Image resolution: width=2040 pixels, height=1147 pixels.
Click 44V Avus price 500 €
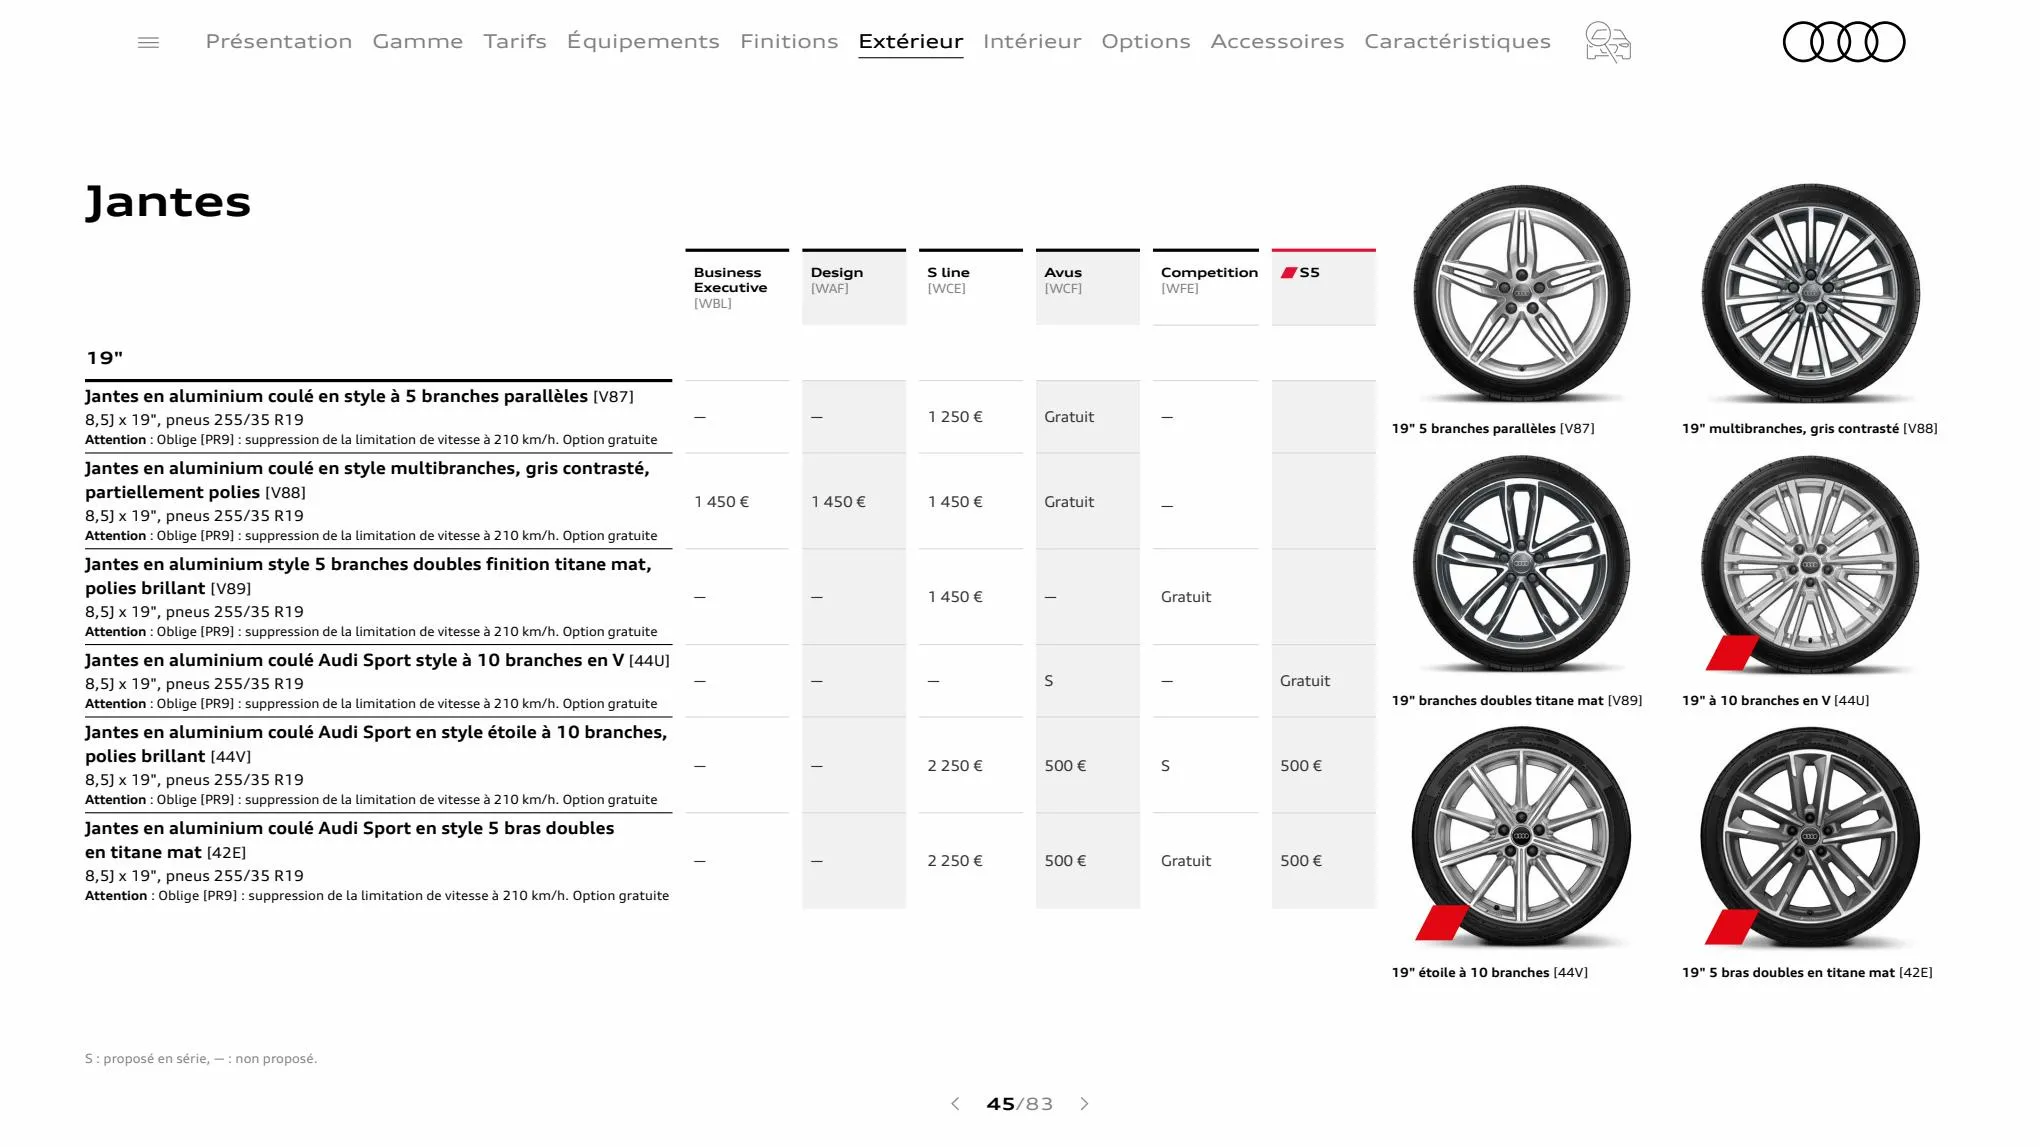[x=1066, y=766]
